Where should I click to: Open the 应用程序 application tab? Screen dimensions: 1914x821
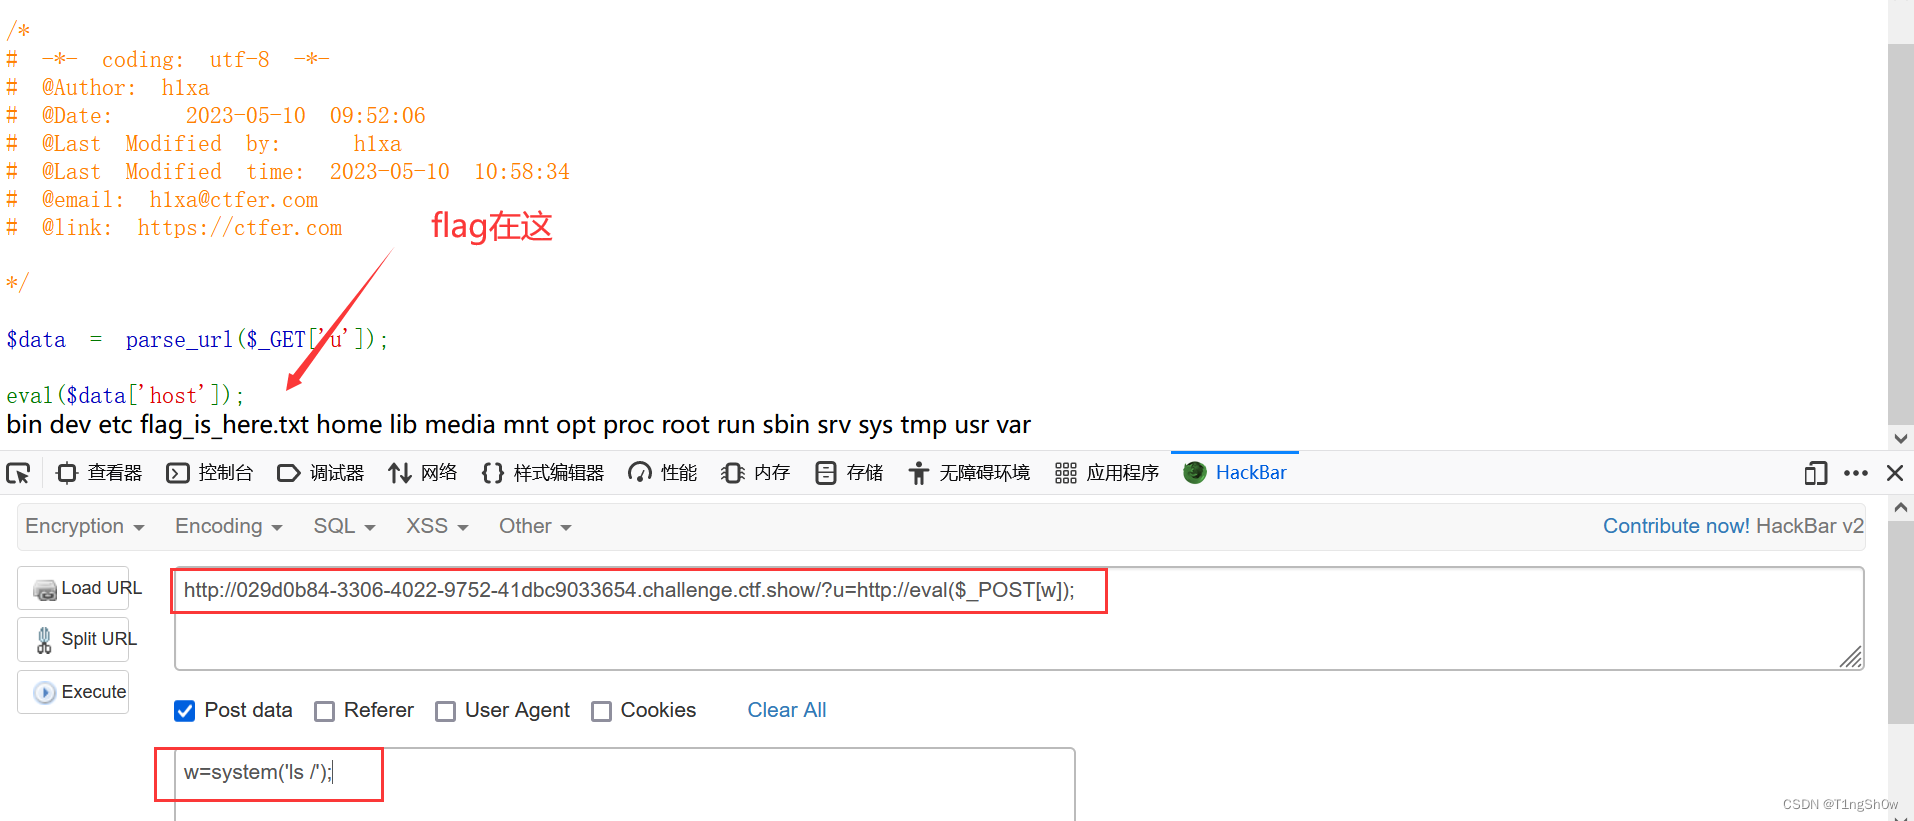click(x=1107, y=473)
